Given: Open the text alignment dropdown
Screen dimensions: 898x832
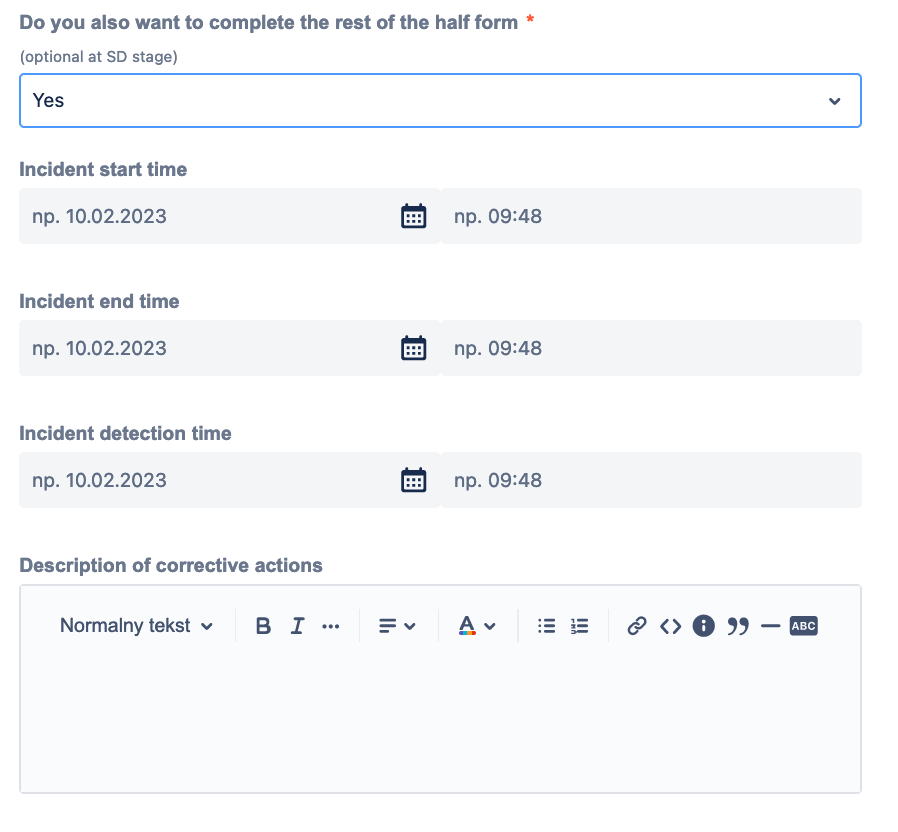Looking at the screenshot, I should point(397,626).
